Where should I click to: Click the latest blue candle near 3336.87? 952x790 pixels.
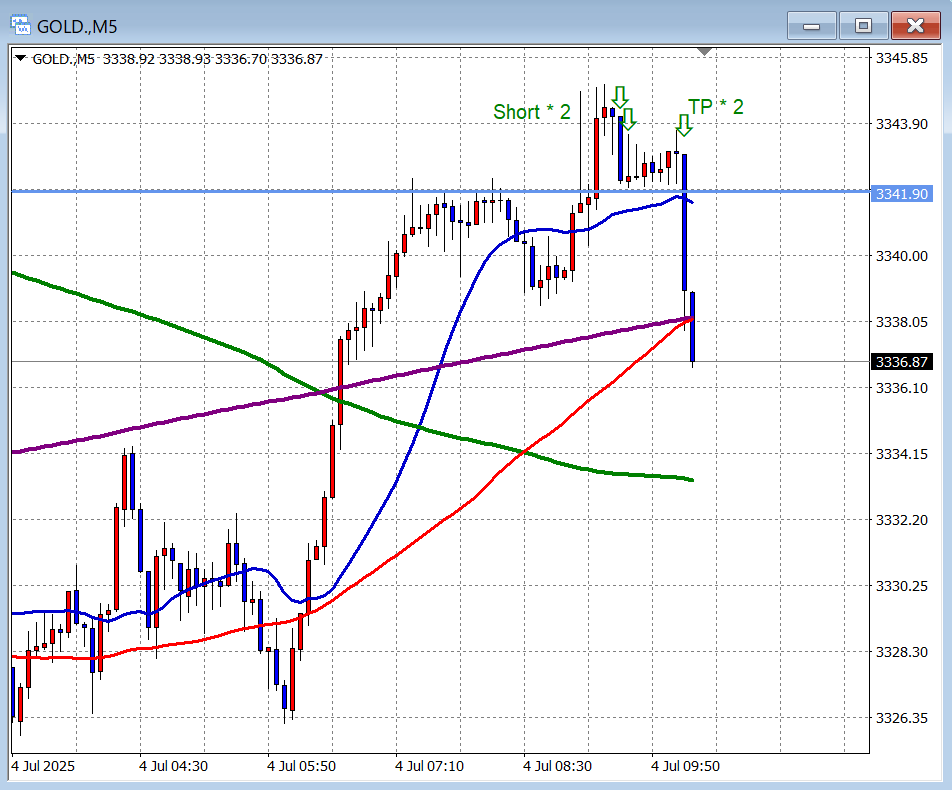click(692, 327)
